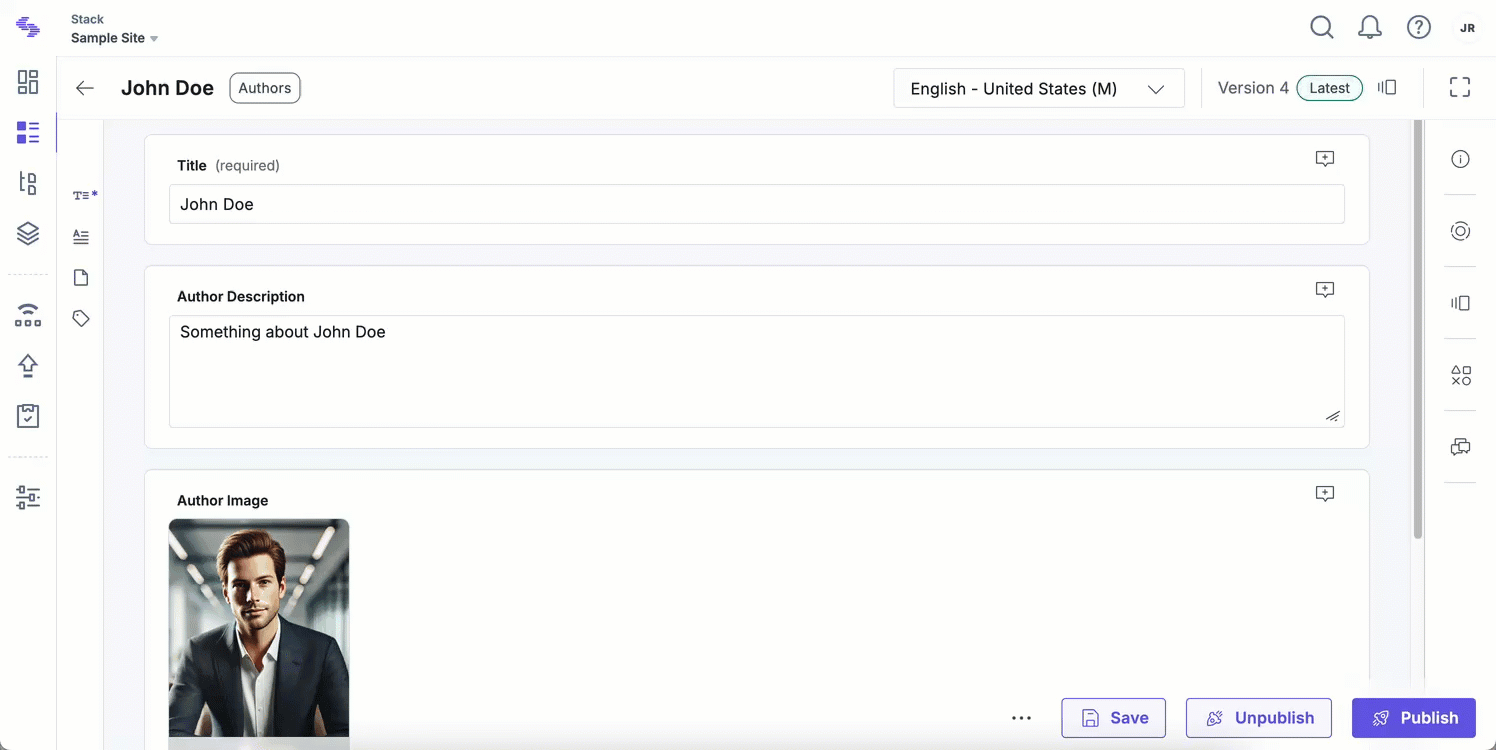Open the English - United States language dropdown

coord(1039,88)
